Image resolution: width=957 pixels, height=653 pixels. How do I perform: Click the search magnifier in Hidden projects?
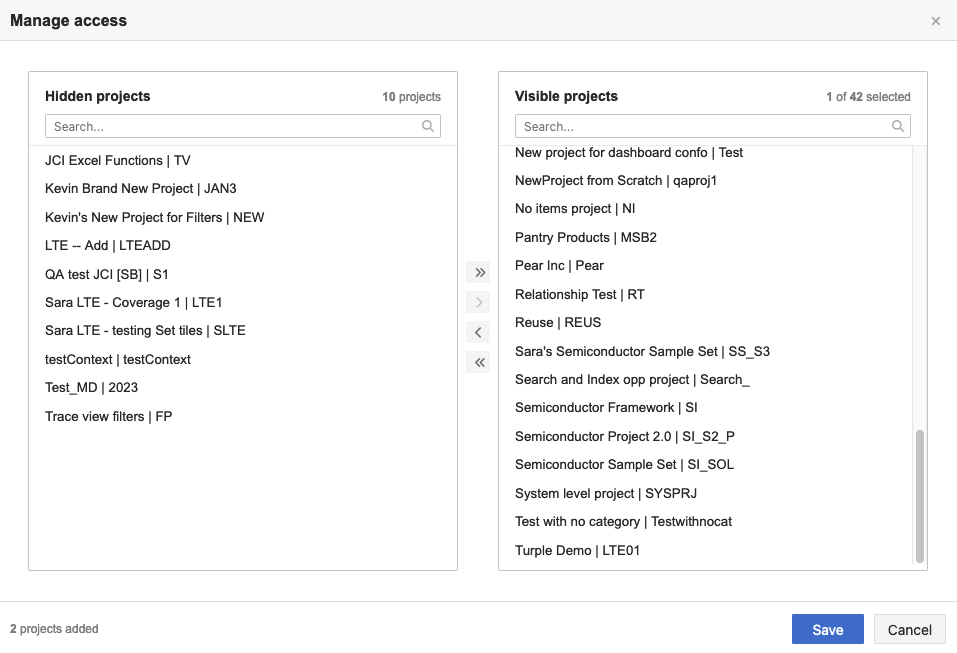tap(428, 126)
